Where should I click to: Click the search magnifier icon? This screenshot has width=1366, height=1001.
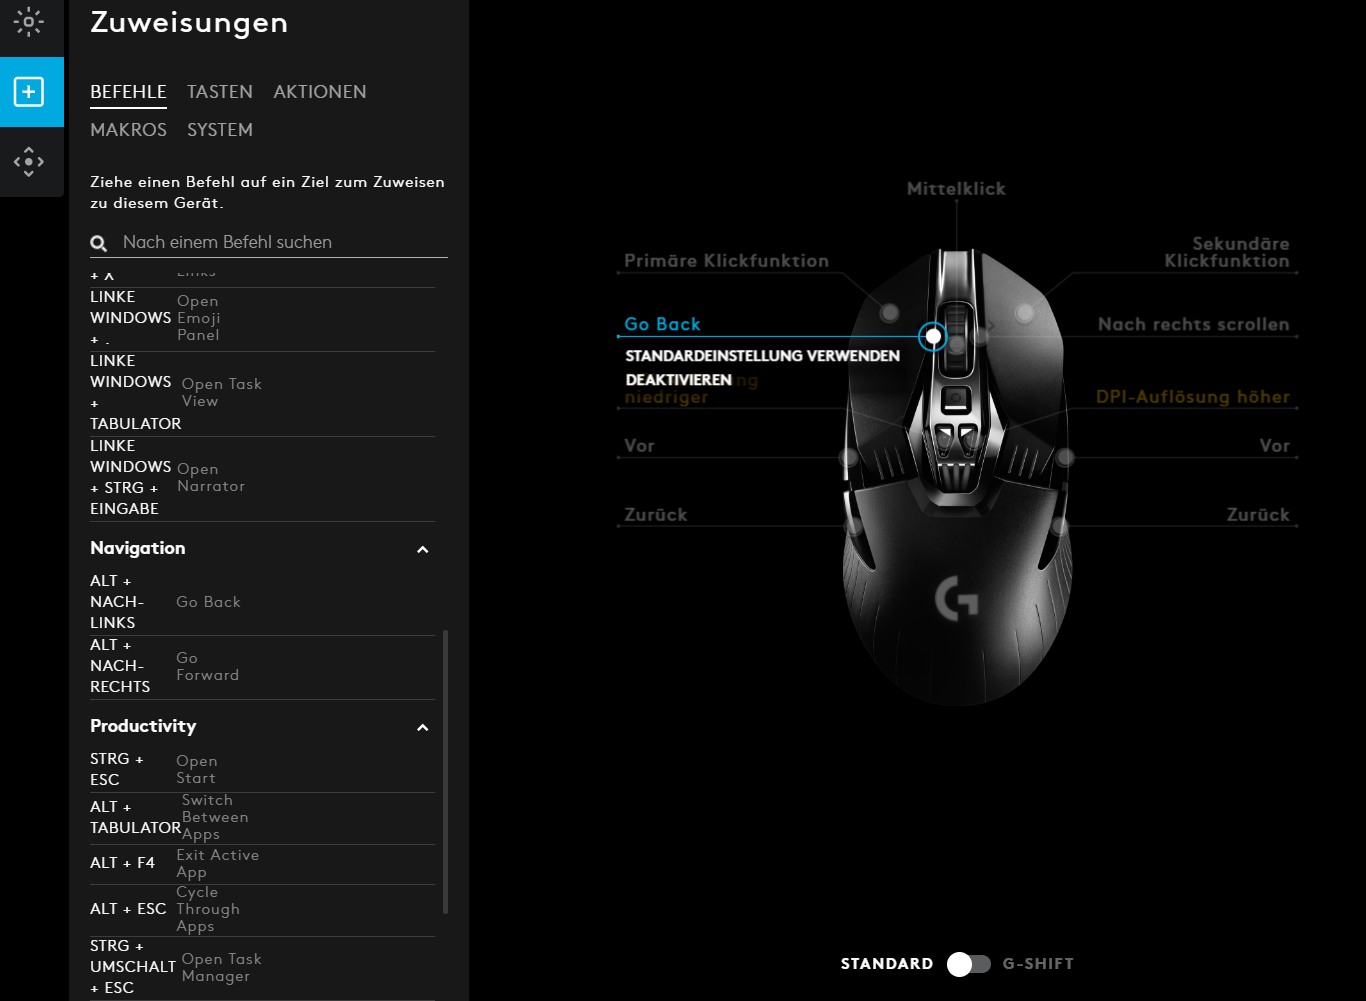click(x=99, y=243)
